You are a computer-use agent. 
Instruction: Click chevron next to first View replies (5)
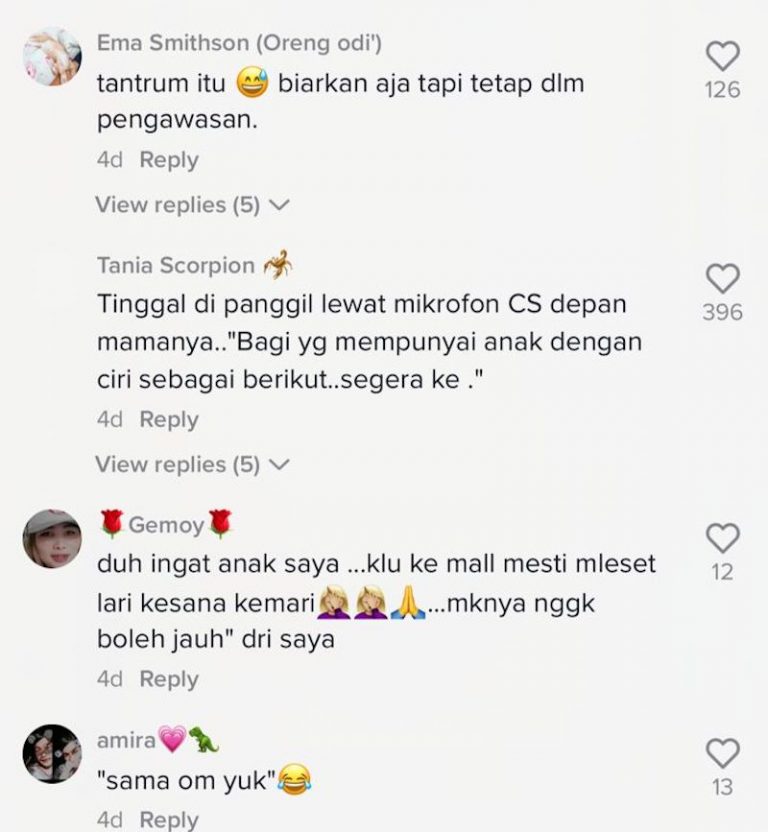[x=279, y=205]
